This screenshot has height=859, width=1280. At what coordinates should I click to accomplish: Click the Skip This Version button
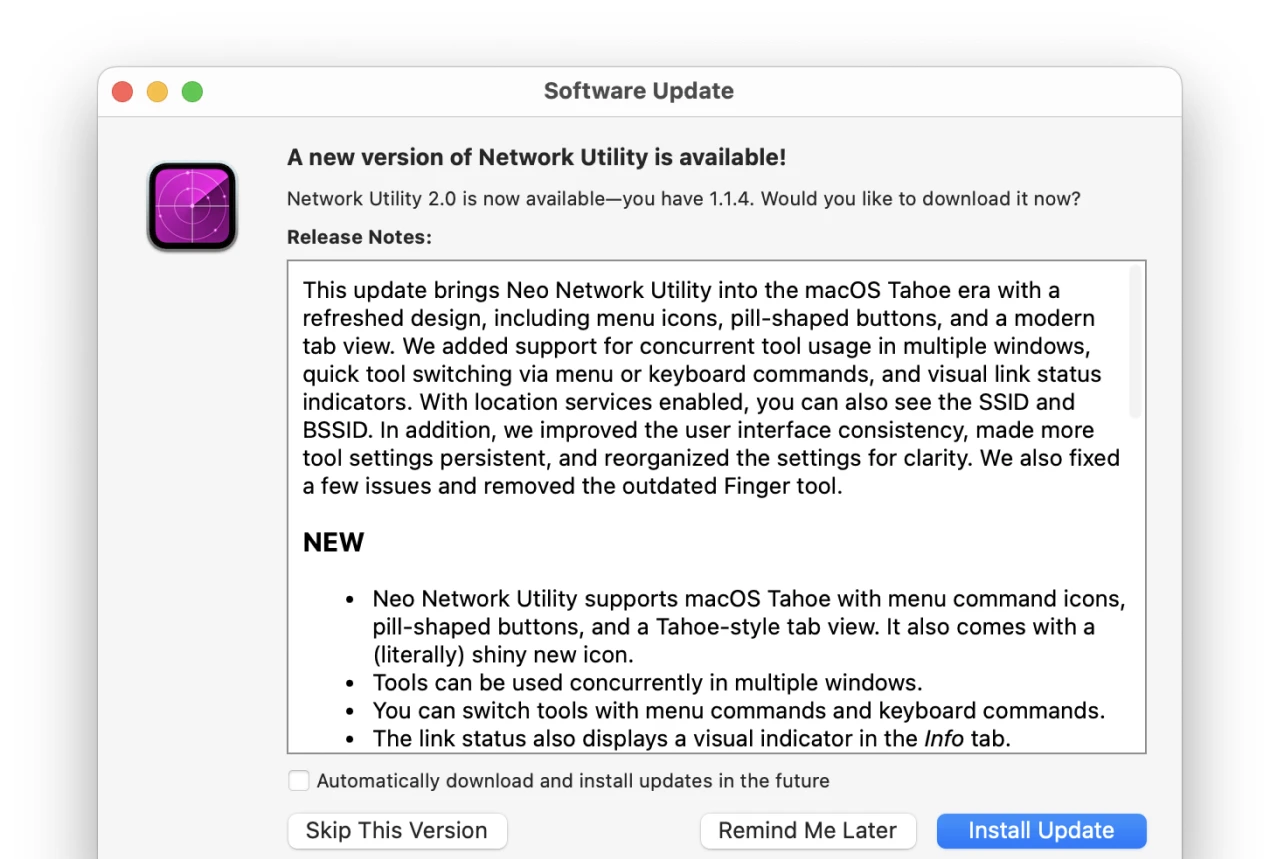coord(397,830)
